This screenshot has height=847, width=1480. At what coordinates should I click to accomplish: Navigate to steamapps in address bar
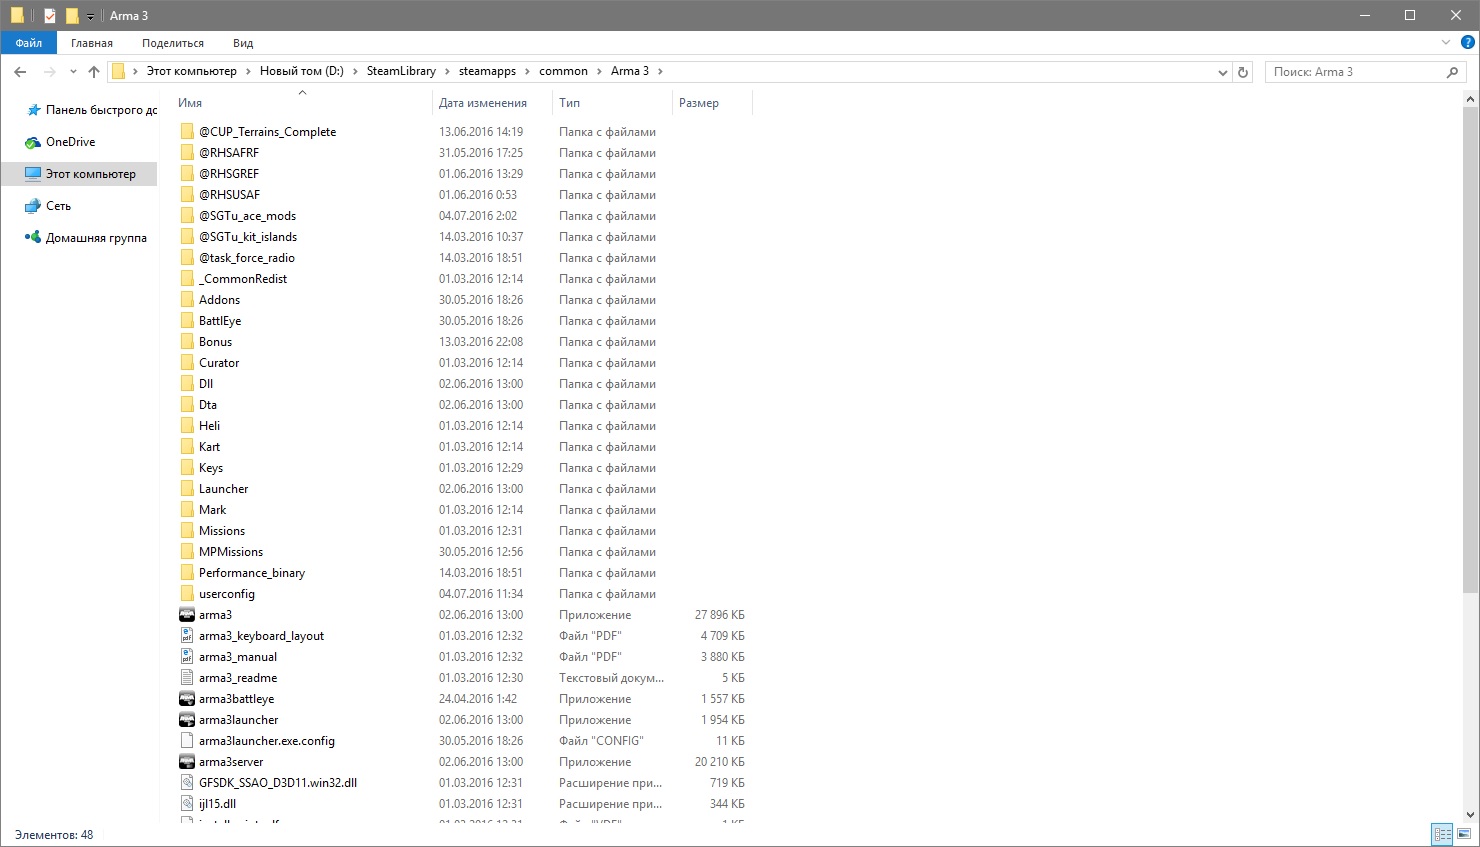pyautogui.click(x=488, y=72)
